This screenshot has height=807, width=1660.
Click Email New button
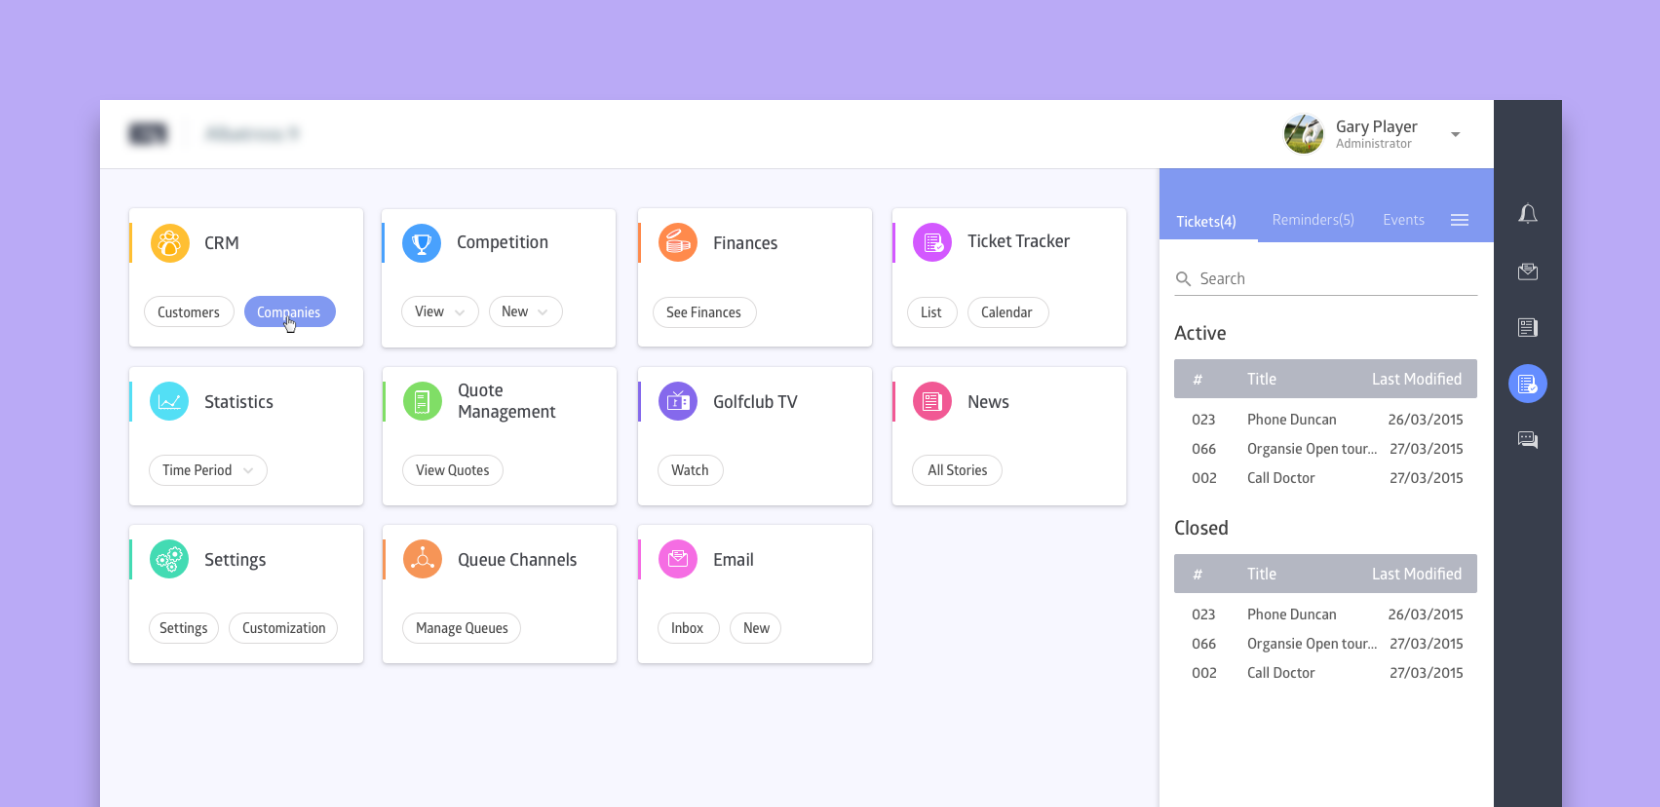756,628
